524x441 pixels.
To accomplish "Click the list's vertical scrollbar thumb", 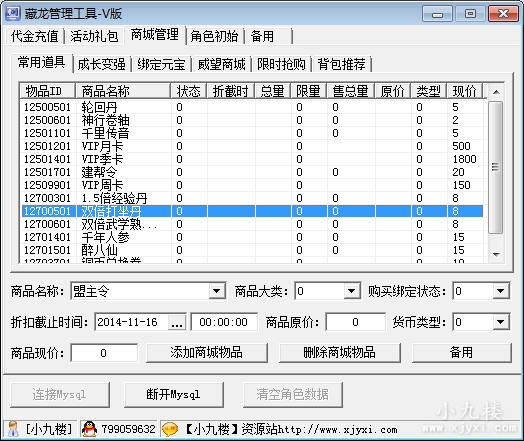I will pyautogui.click(x=496, y=167).
